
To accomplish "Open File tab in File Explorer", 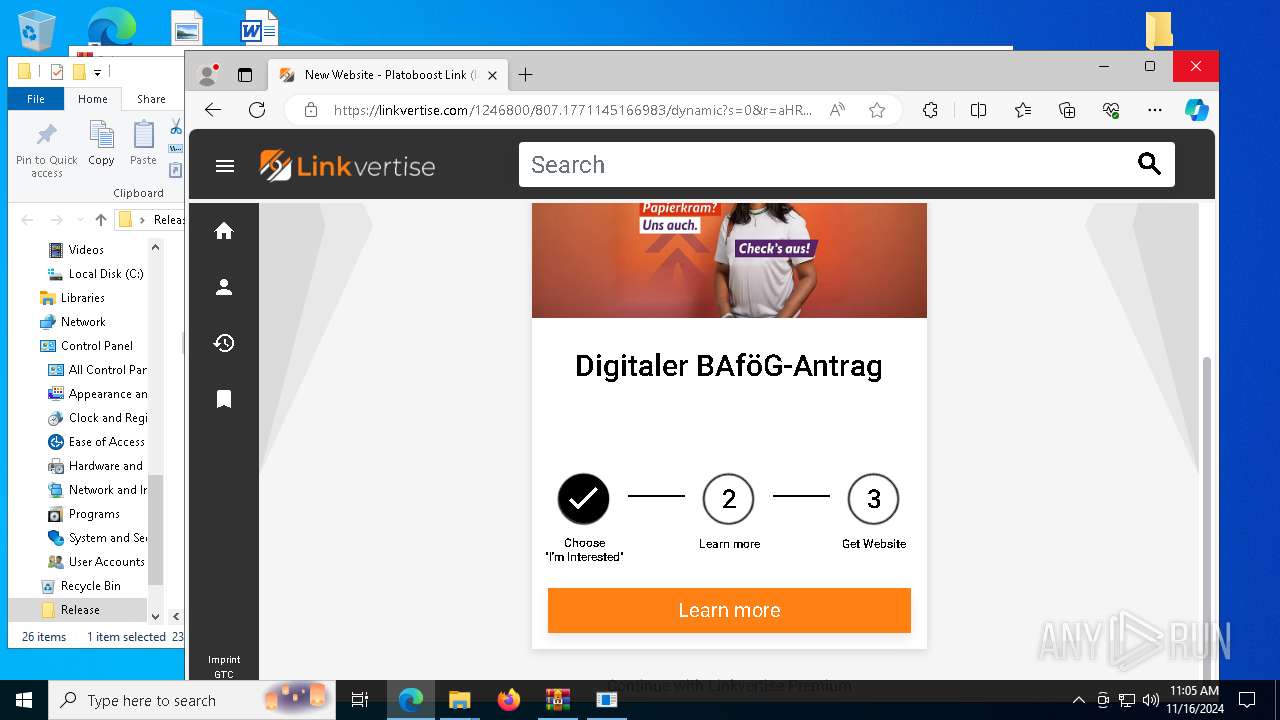I will [36, 99].
